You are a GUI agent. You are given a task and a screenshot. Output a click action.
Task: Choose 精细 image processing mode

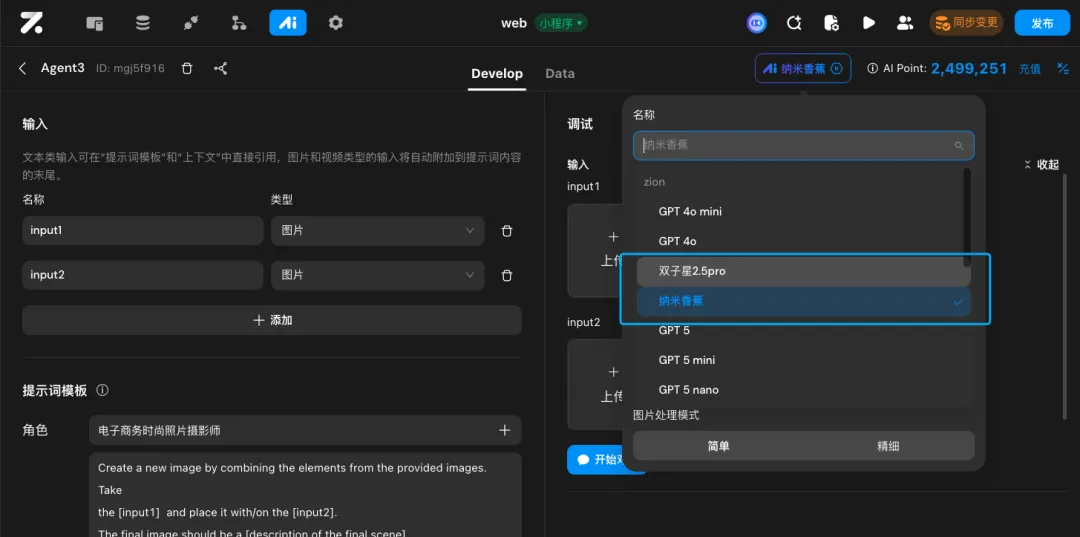[x=888, y=446]
